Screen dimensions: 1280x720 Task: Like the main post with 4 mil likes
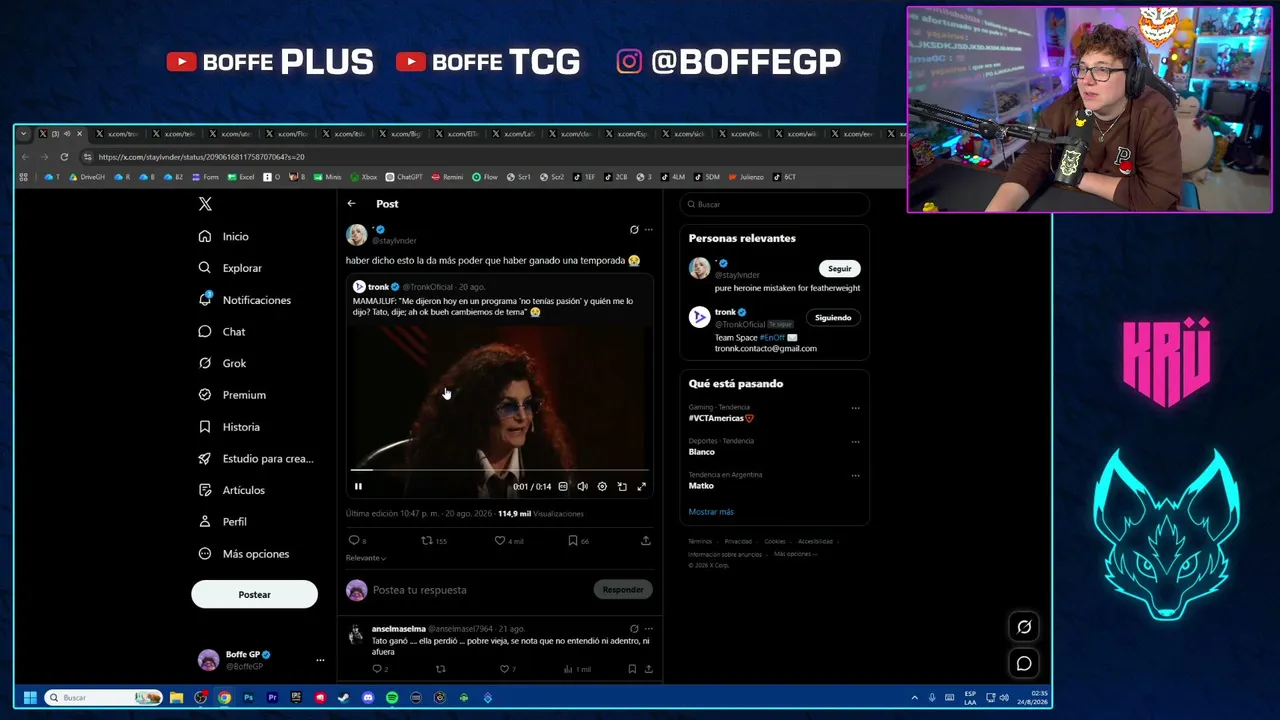[x=508, y=541]
